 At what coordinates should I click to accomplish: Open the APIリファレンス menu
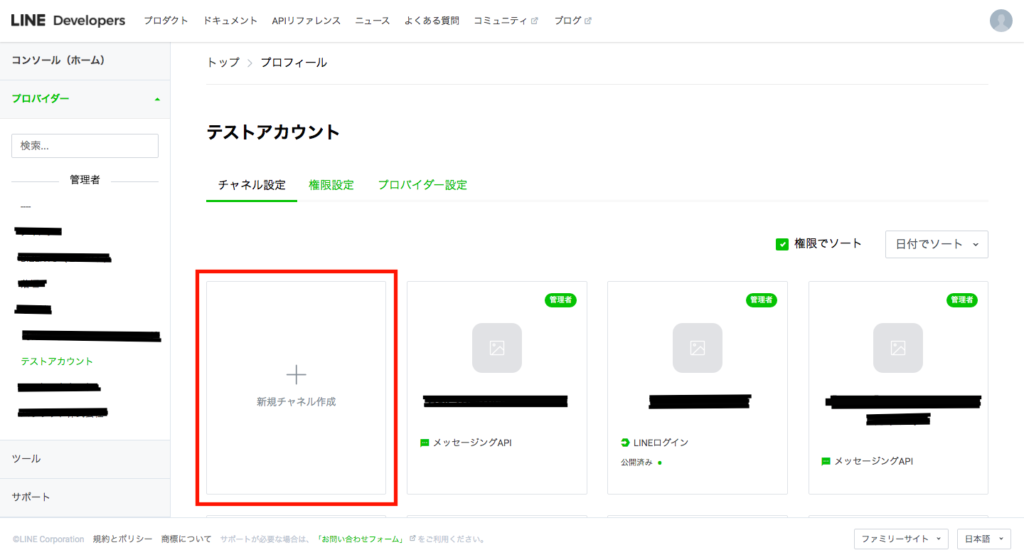coord(306,21)
